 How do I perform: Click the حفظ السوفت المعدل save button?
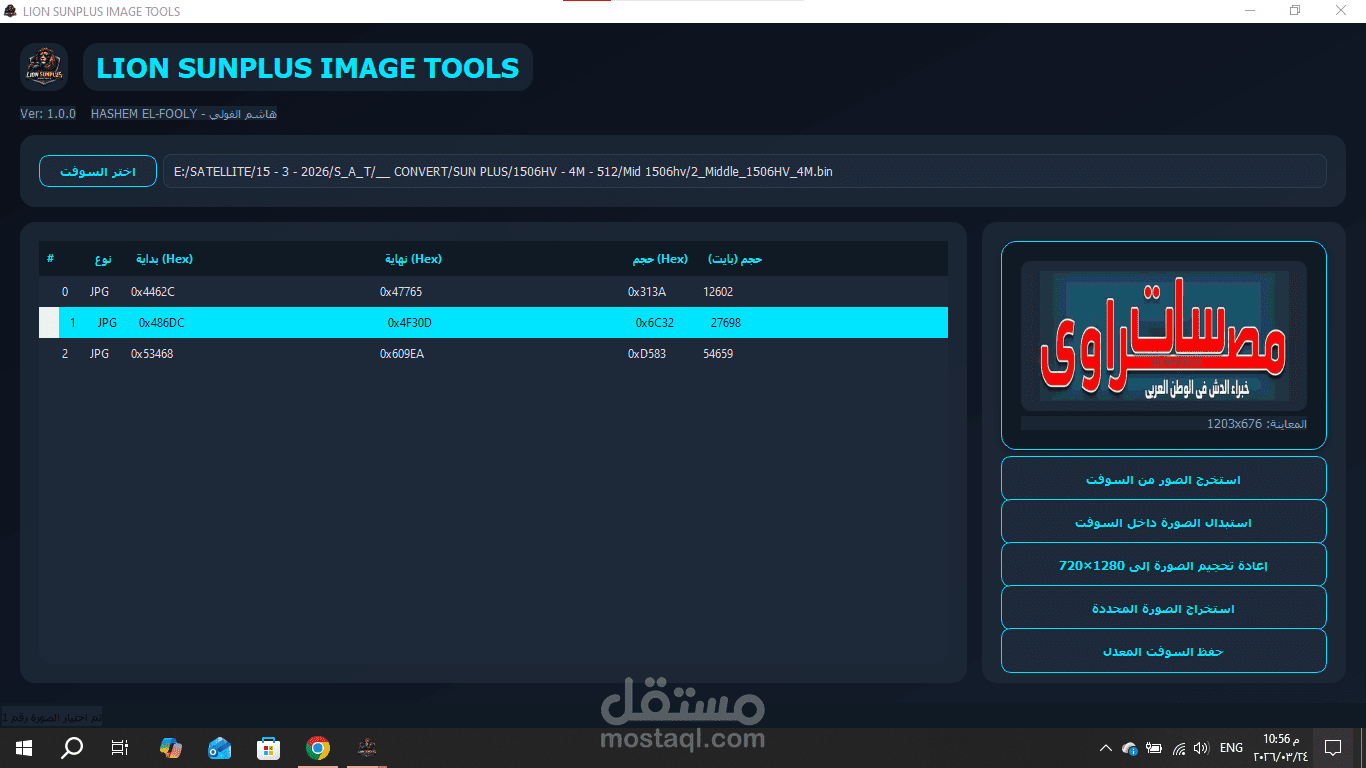tap(1163, 652)
